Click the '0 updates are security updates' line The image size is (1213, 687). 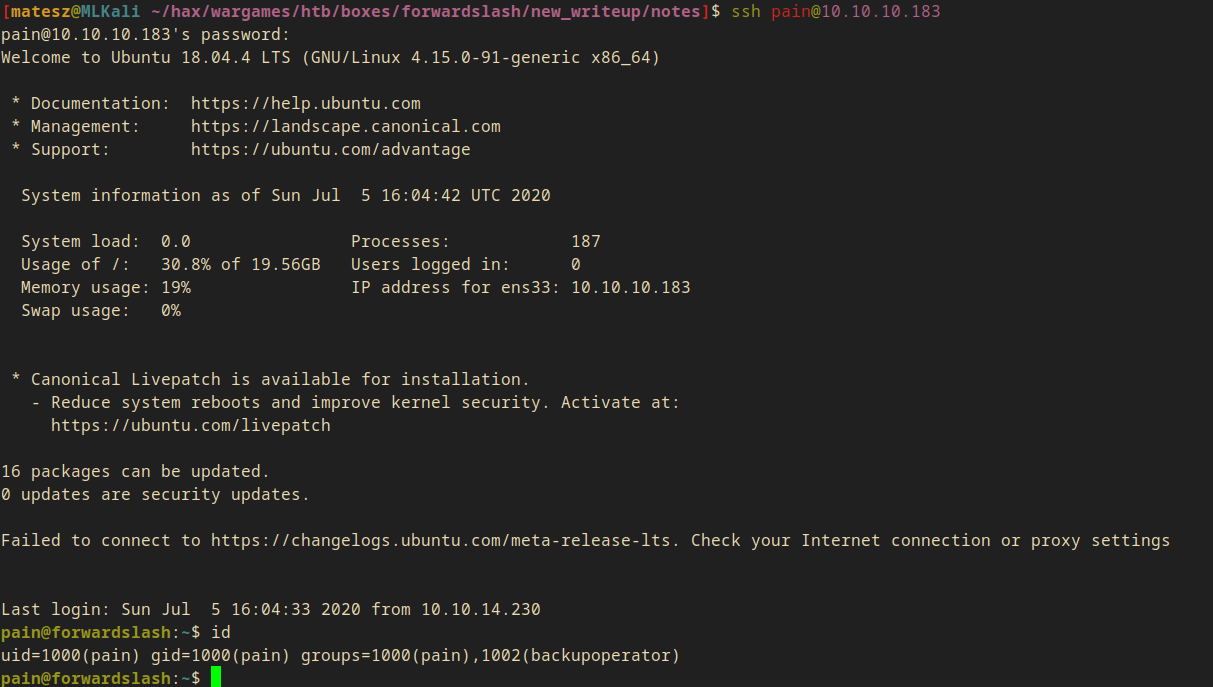pos(155,494)
